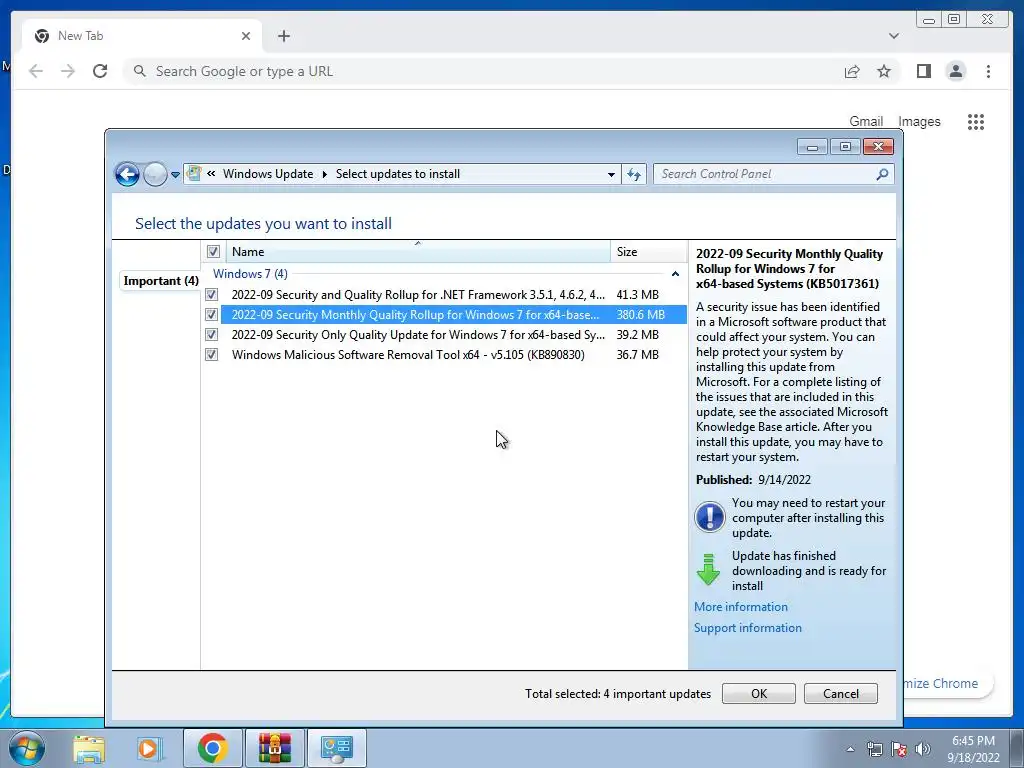
Task: Click Chrome share this page icon
Action: (x=852, y=71)
